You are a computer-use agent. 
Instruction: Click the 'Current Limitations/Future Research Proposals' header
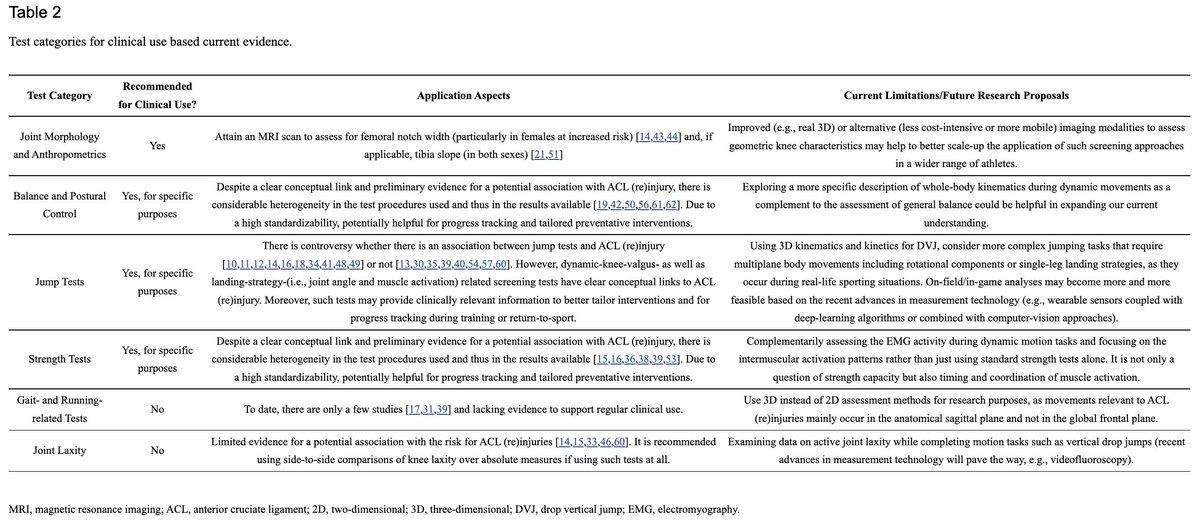pos(957,95)
